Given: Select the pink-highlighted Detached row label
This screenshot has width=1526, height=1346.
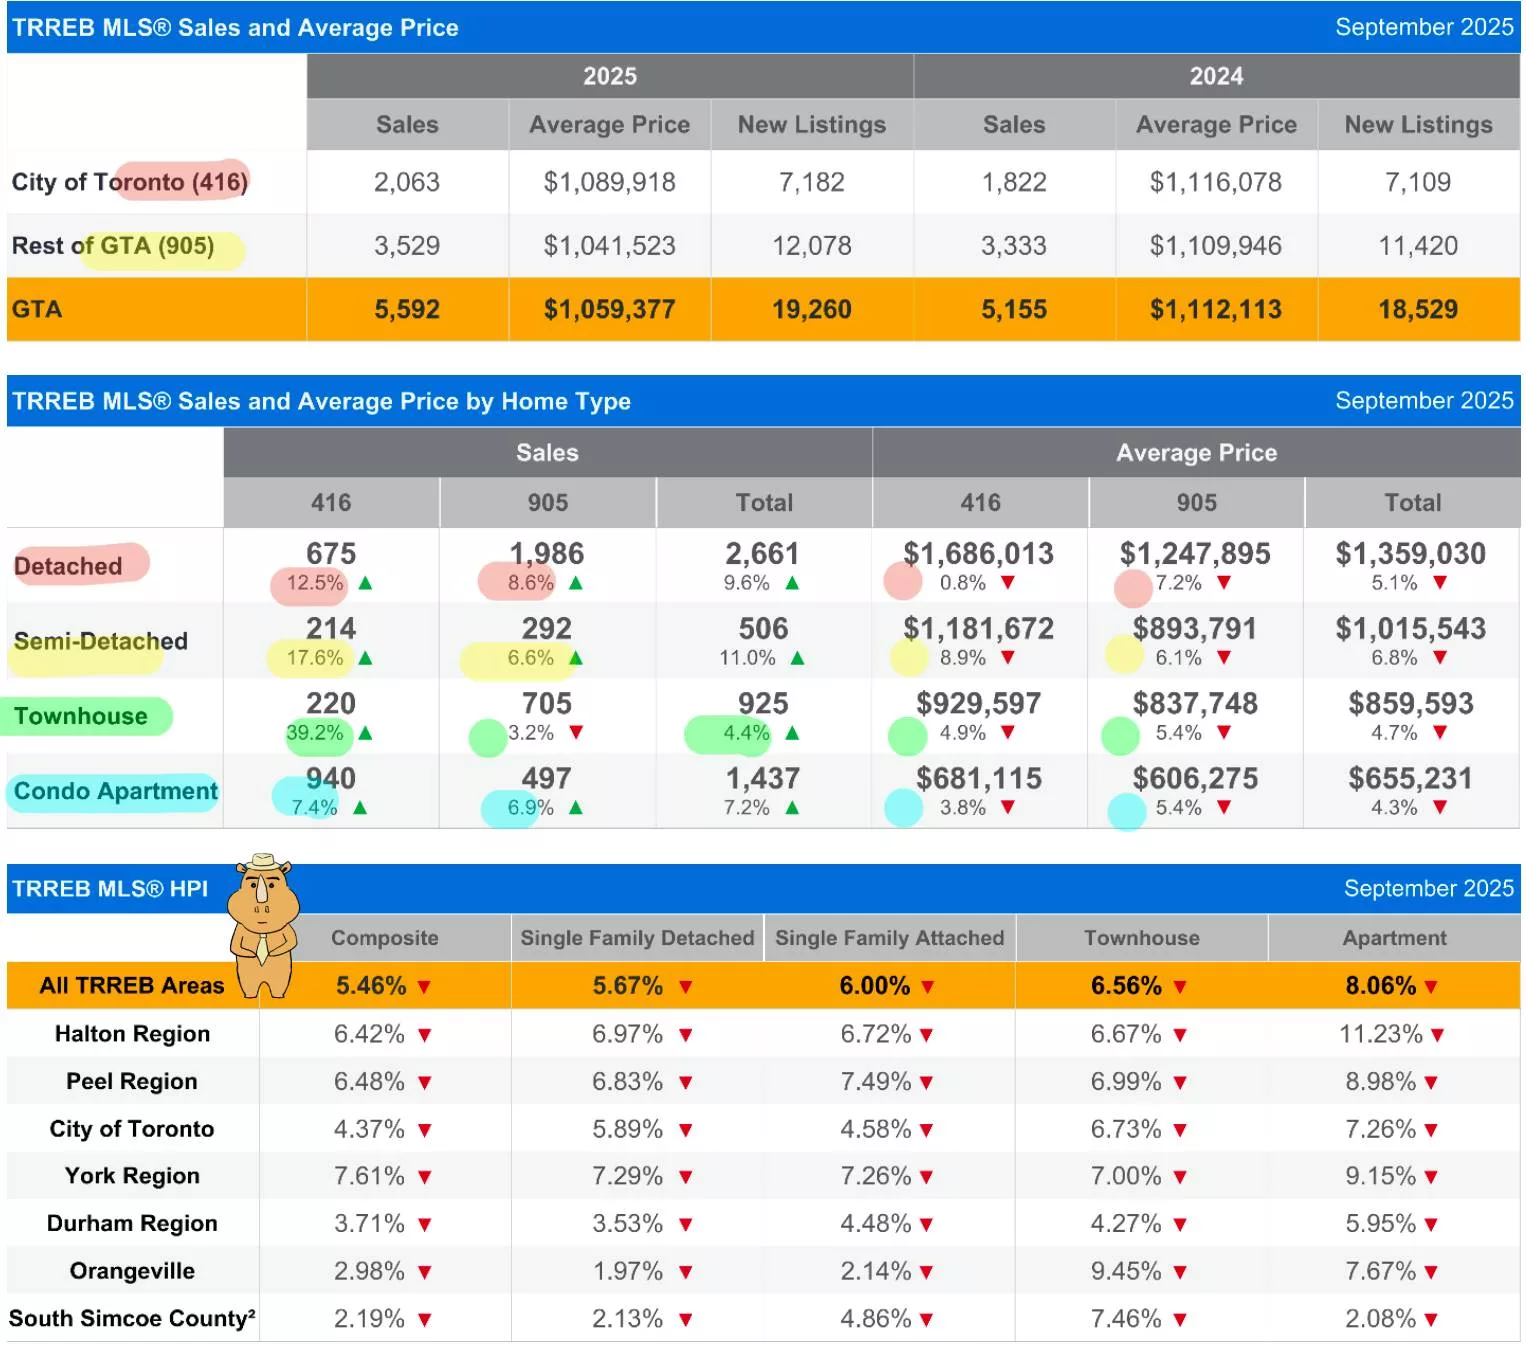Looking at the screenshot, I should click(x=68, y=566).
